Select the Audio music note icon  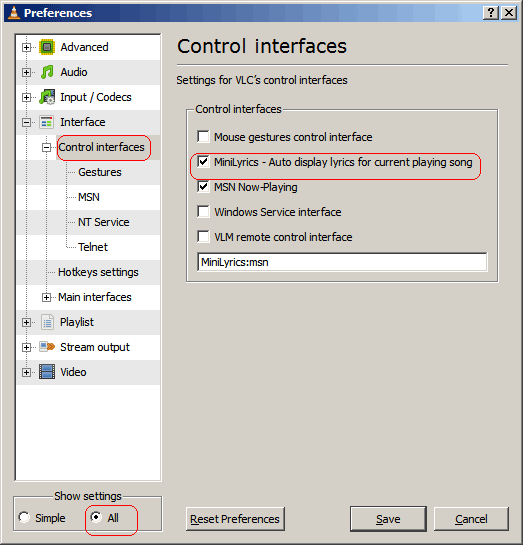click(x=47, y=72)
